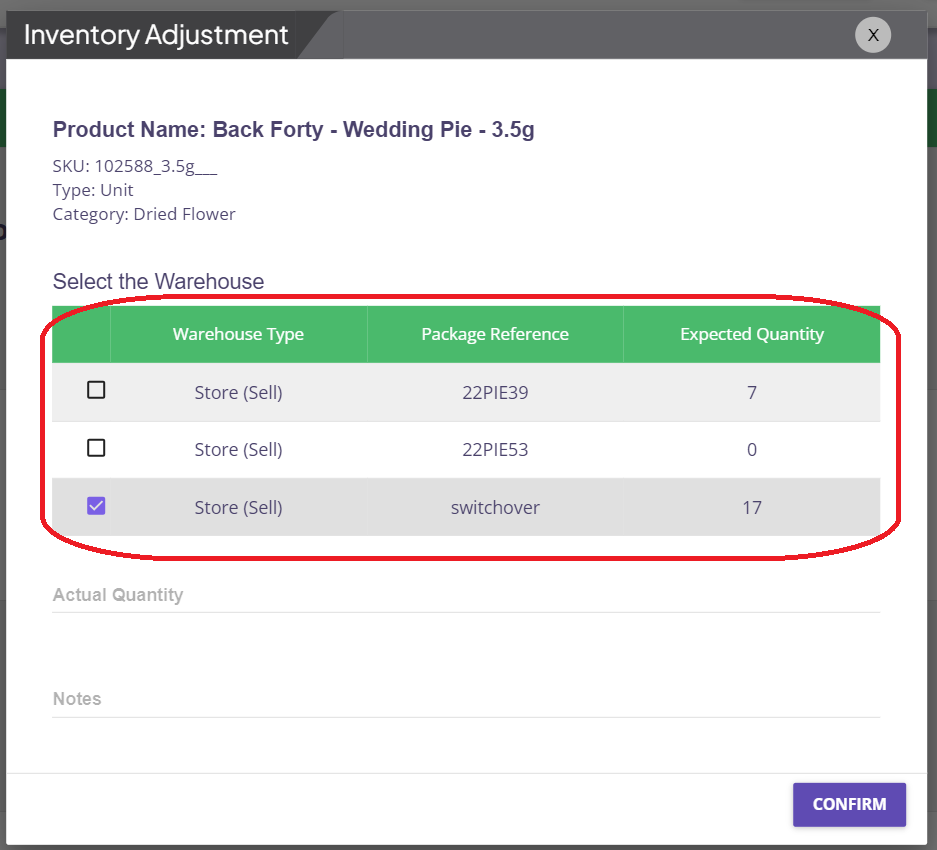Click the Warehouse Type column header

pyautogui.click(x=238, y=334)
